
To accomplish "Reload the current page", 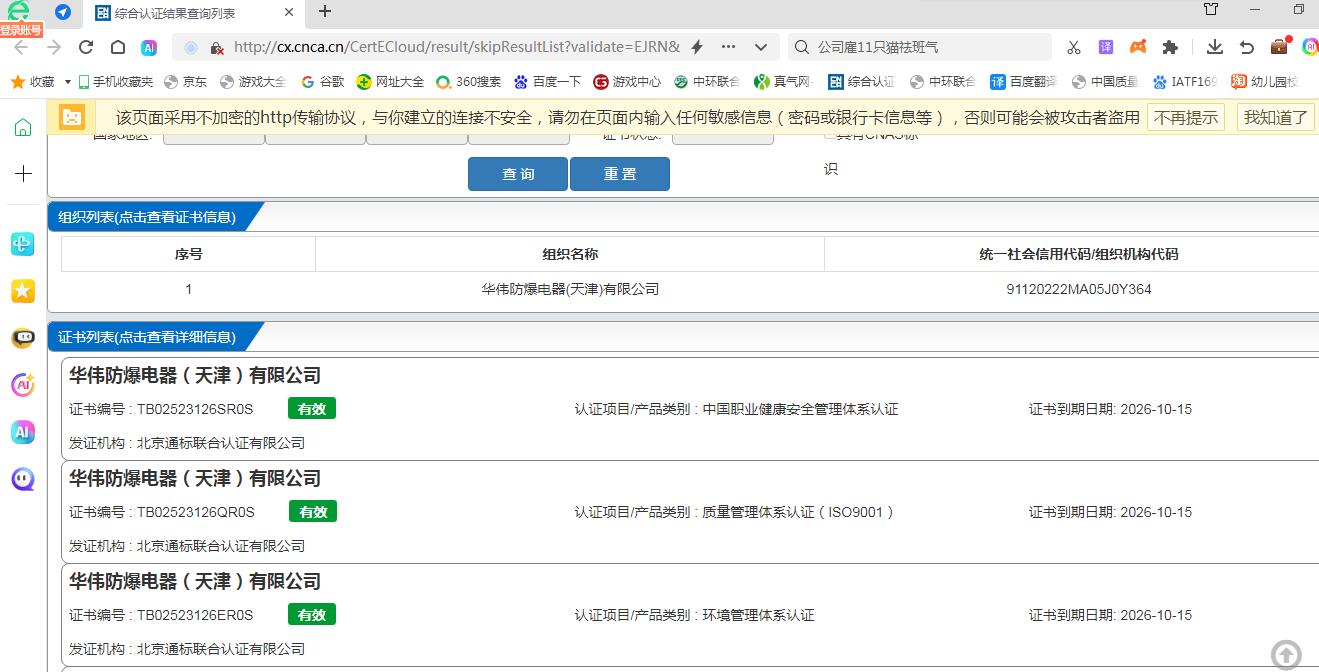I will pyautogui.click(x=86, y=47).
